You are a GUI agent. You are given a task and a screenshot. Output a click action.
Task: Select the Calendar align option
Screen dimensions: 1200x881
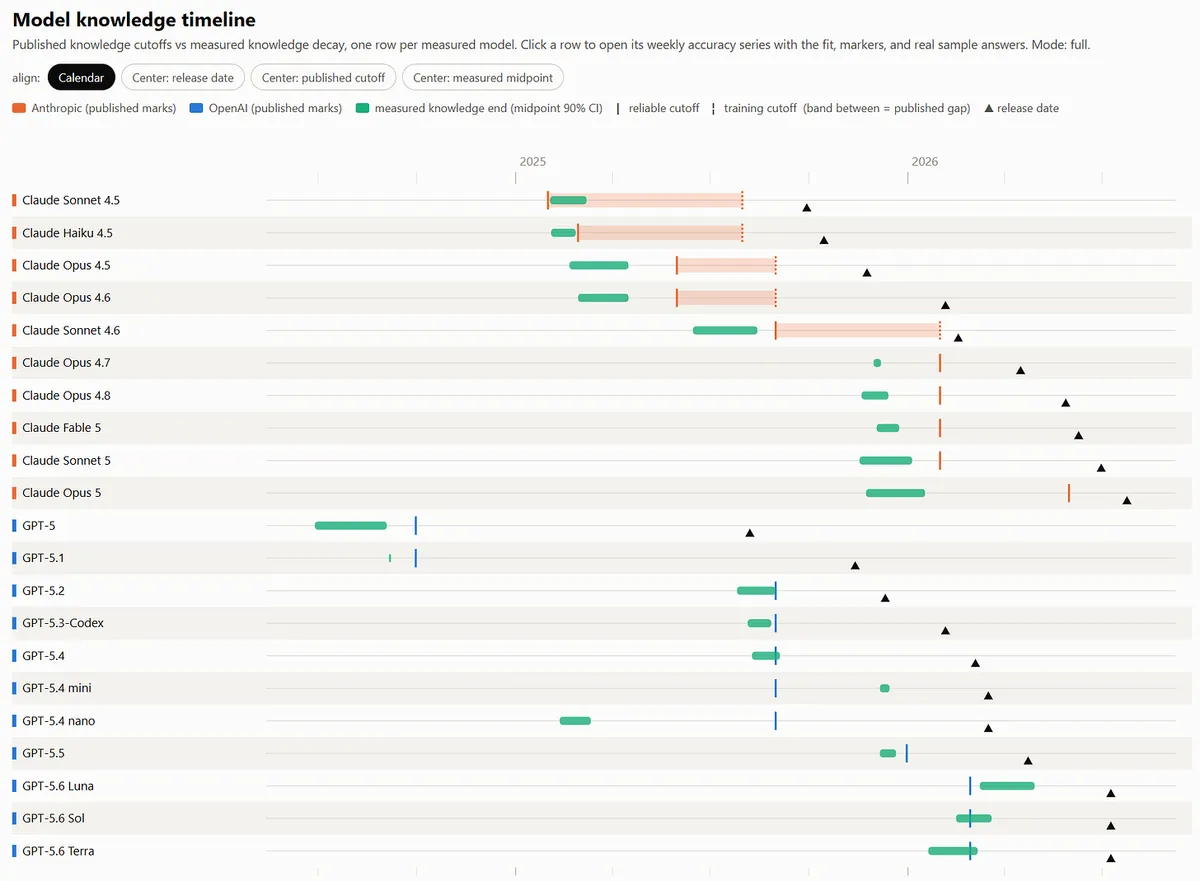81,78
